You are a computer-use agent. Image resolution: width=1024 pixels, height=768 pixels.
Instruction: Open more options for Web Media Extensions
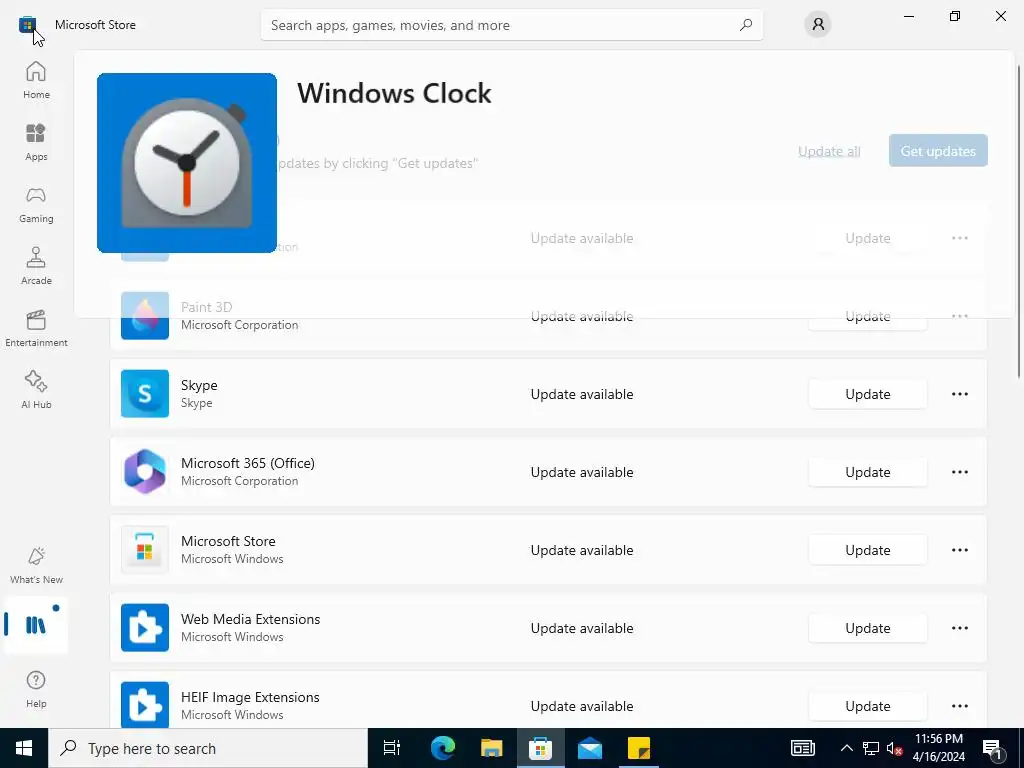(x=959, y=628)
